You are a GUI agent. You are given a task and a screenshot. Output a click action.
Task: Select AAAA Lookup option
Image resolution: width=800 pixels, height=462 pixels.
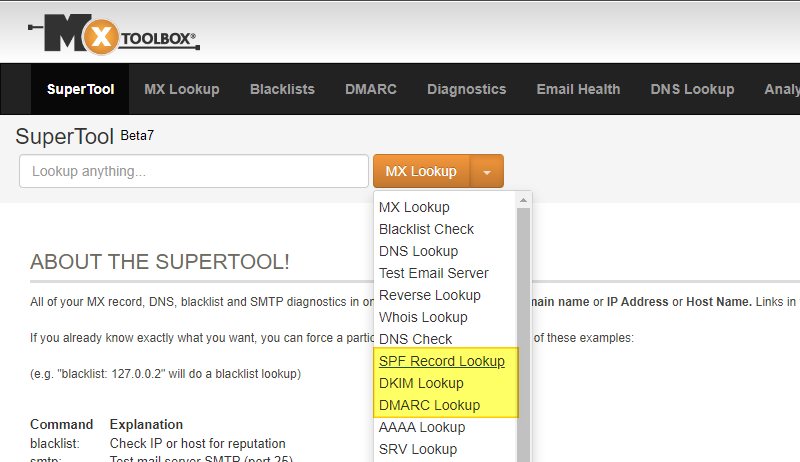422,426
